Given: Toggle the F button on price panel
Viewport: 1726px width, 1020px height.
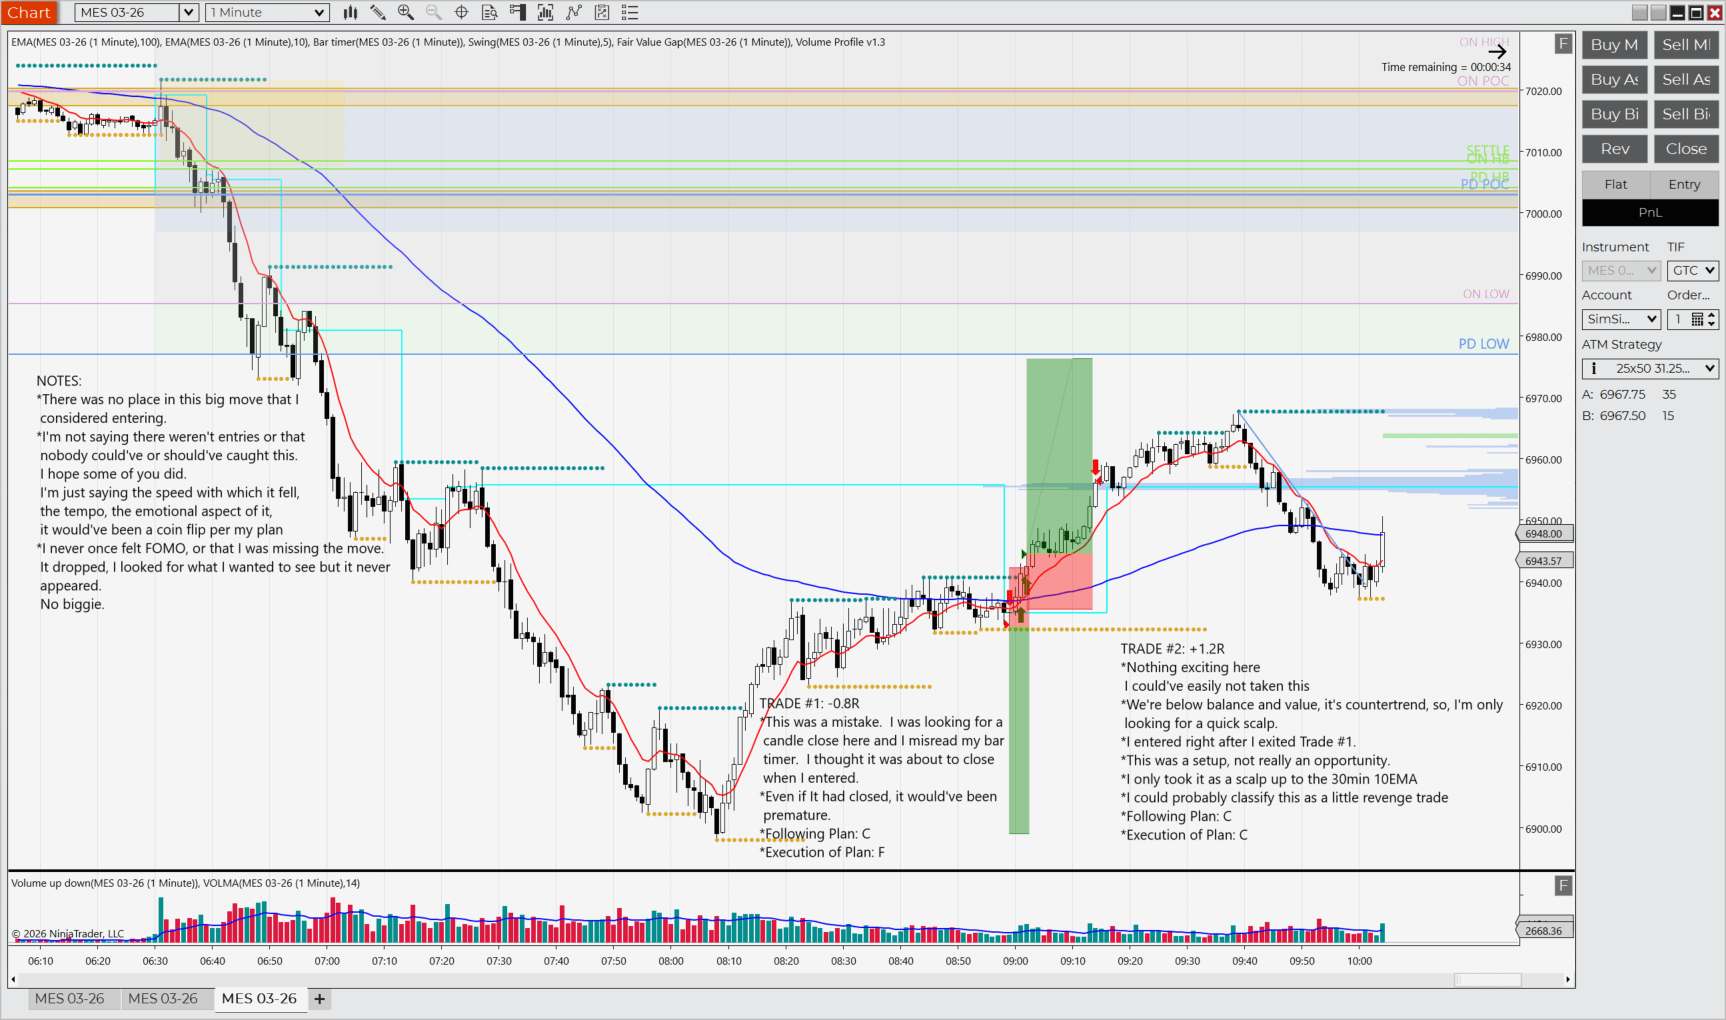Looking at the screenshot, I should coord(1563,43).
